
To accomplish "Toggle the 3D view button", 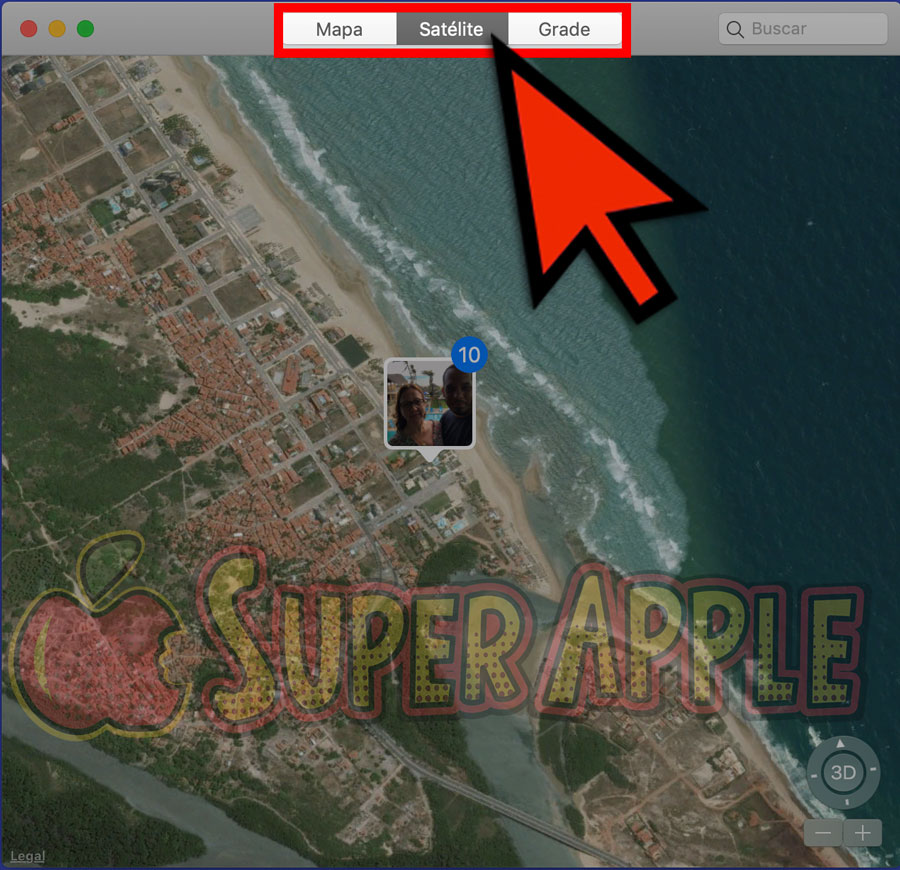I will (x=844, y=773).
